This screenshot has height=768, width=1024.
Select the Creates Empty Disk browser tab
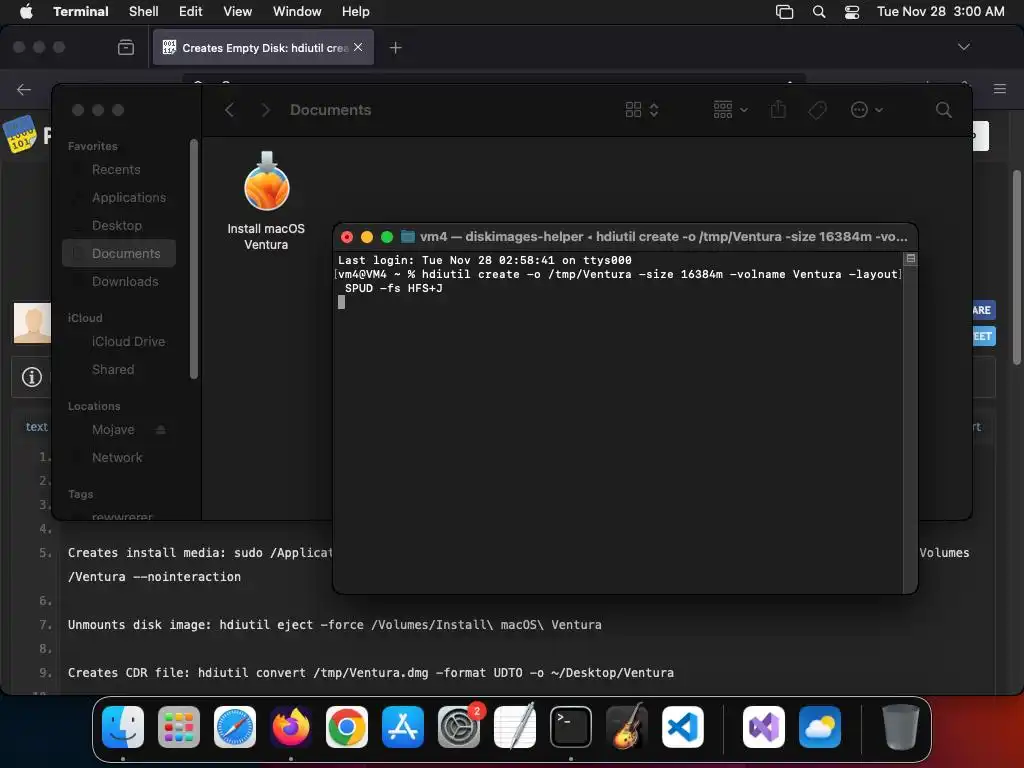[264, 48]
